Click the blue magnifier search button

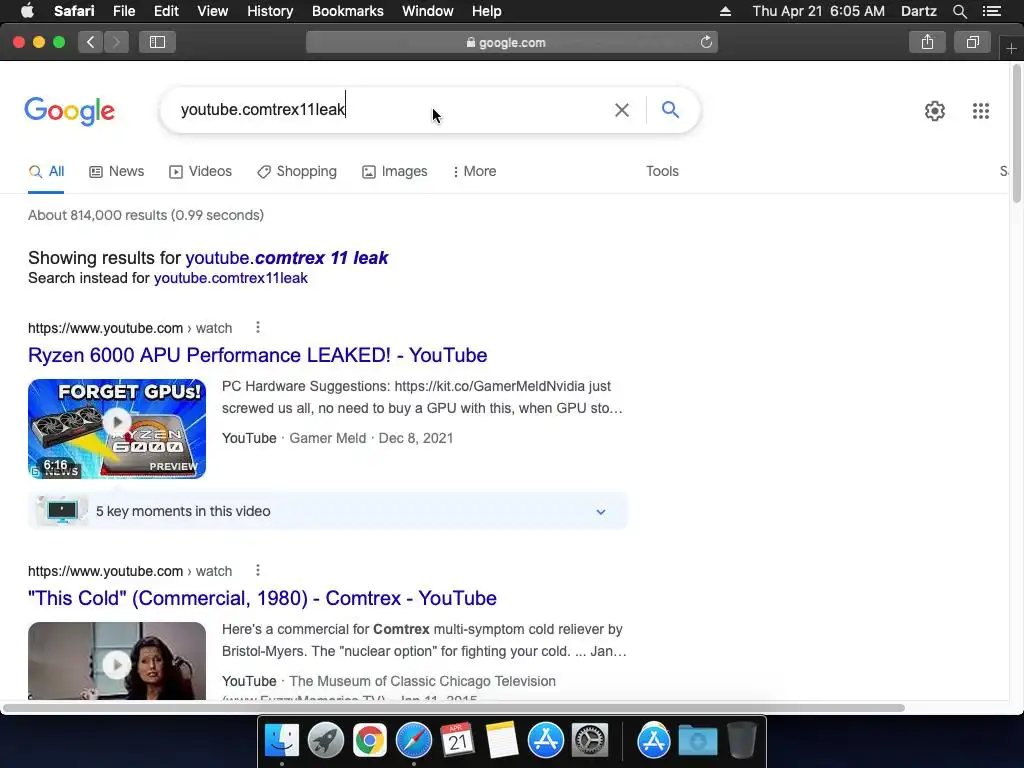tap(671, 110)
